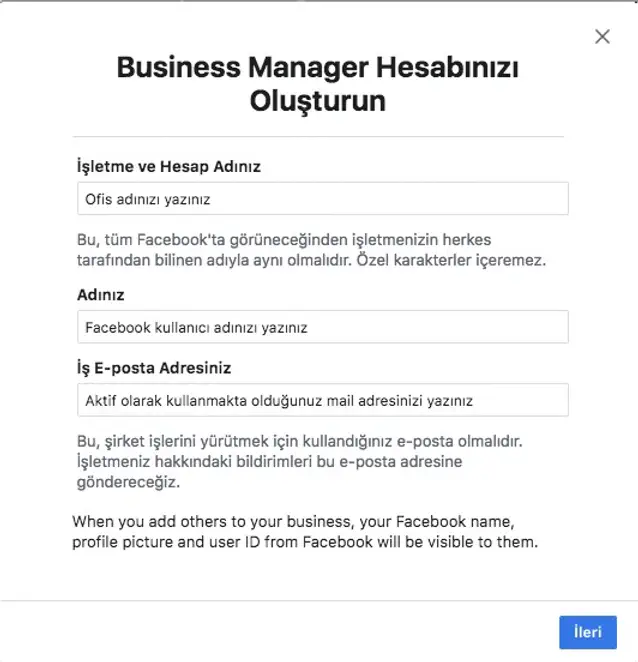The height and width of the screenshot is (662, 638).
Task: Click the helper text starting 'Bu, şirket işlerini'
Action: (x=299, y=461)
